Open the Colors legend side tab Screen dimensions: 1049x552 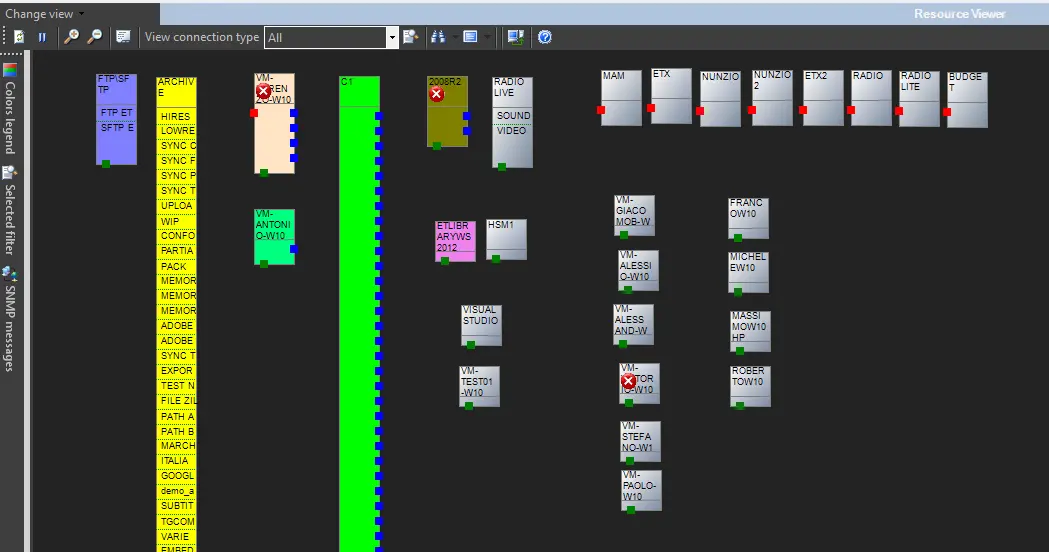(x=10, y=110)
